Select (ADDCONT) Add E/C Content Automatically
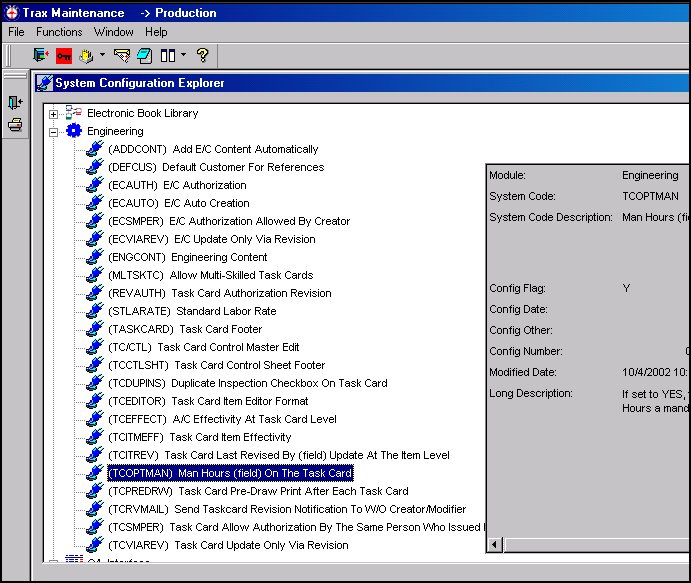 point(213,149)
